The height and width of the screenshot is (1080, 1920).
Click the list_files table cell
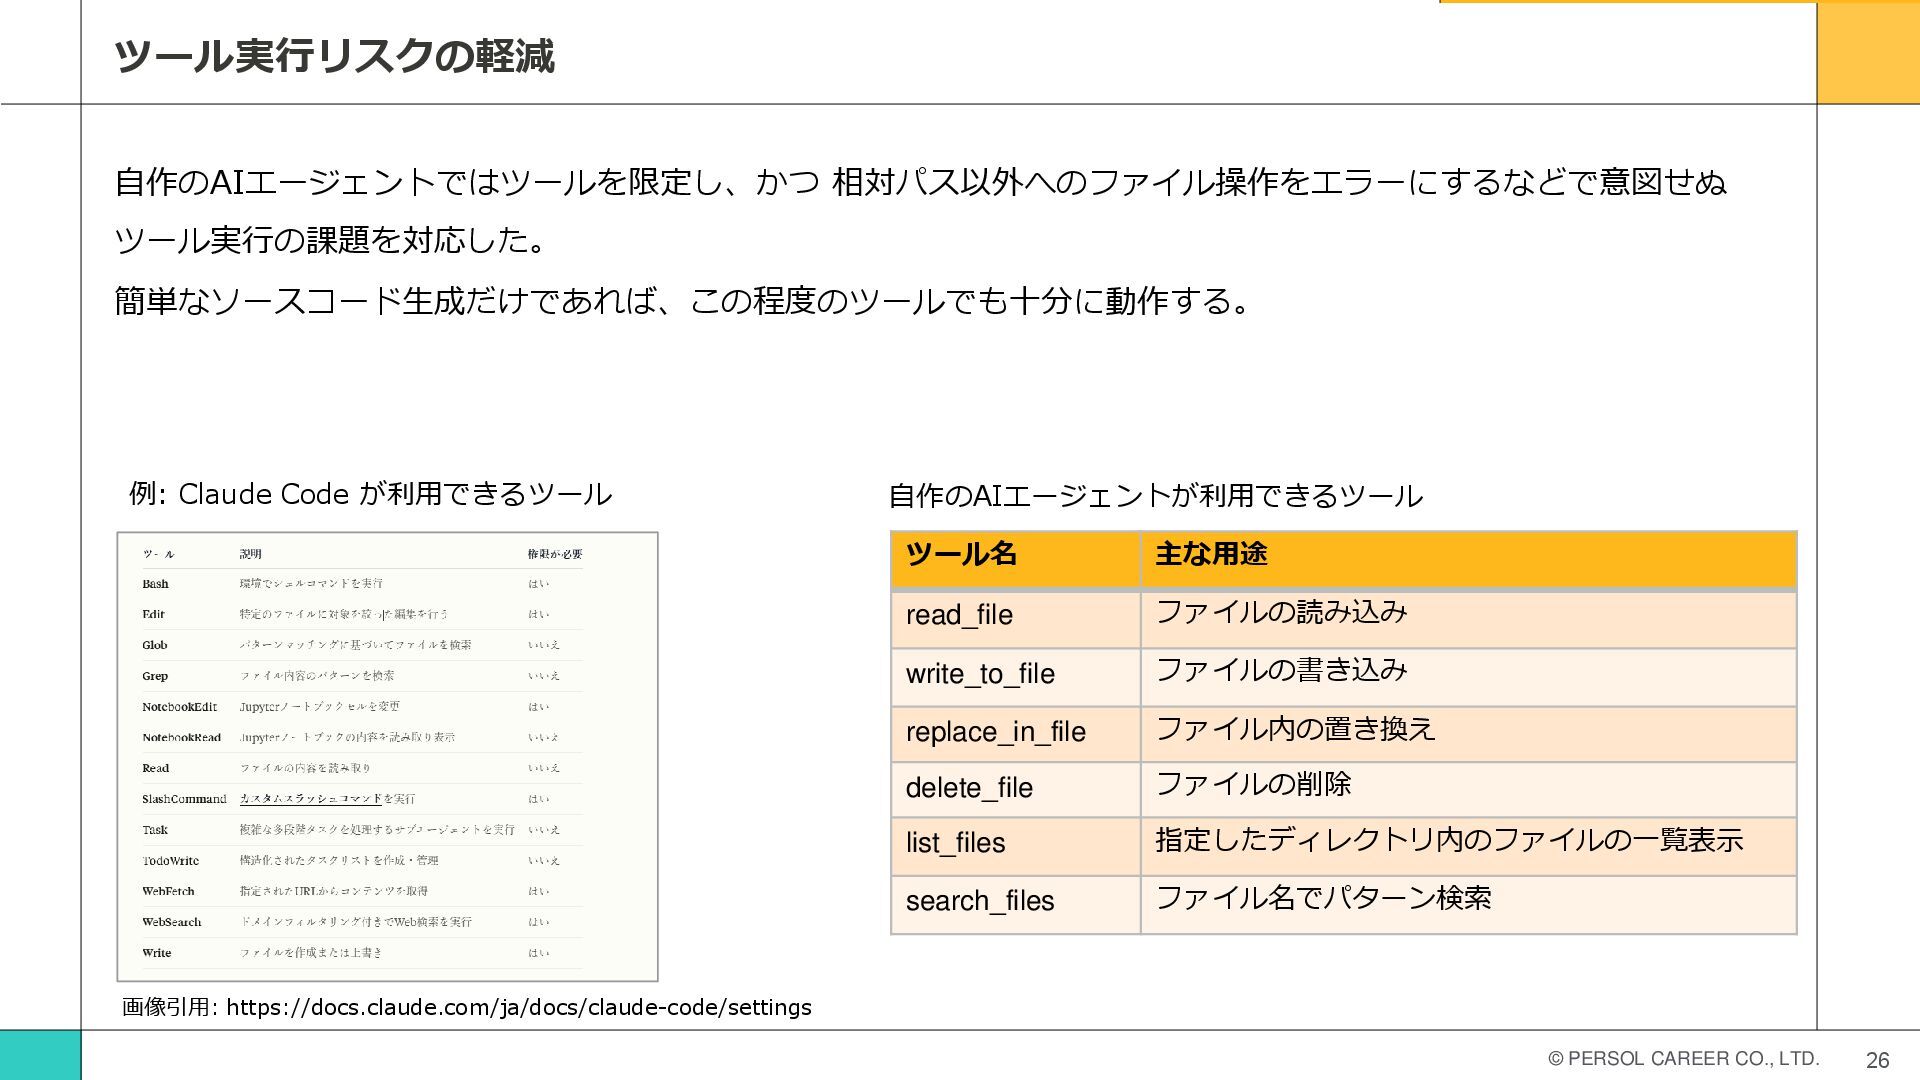[x=955, y=843]
